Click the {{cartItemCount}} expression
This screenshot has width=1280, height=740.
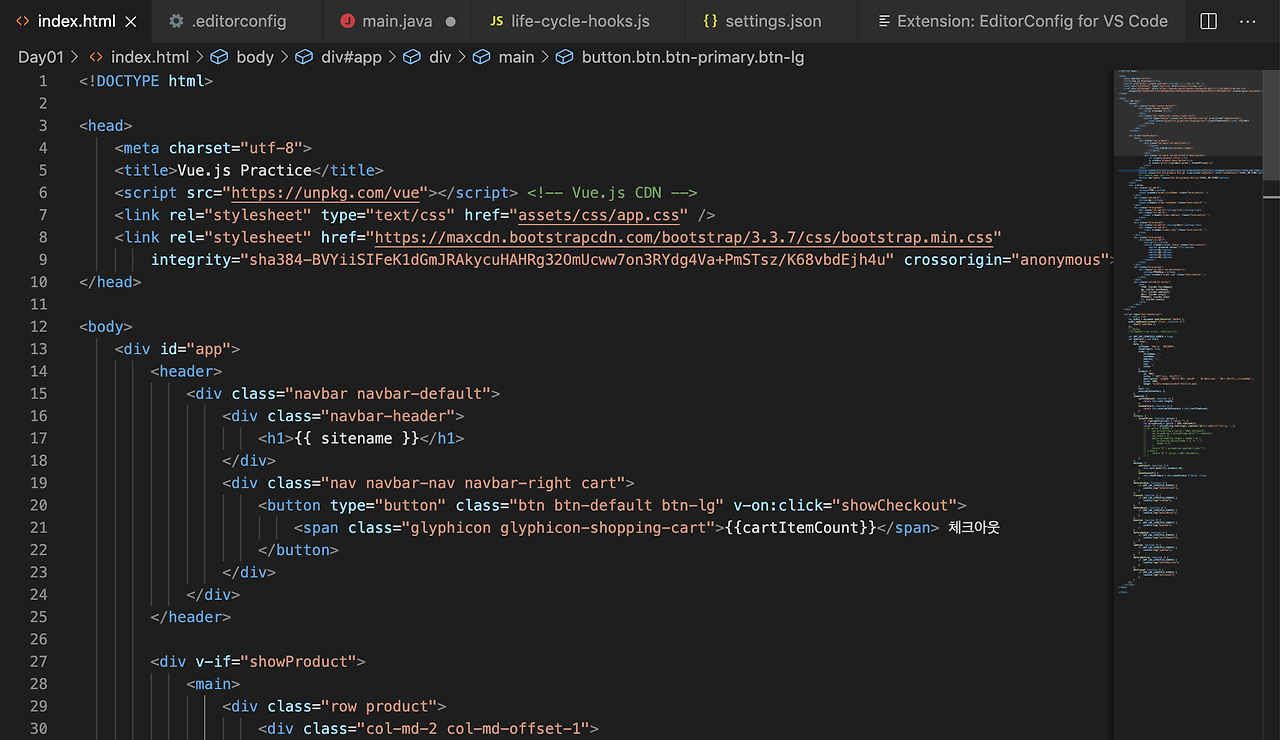(800, 528)
